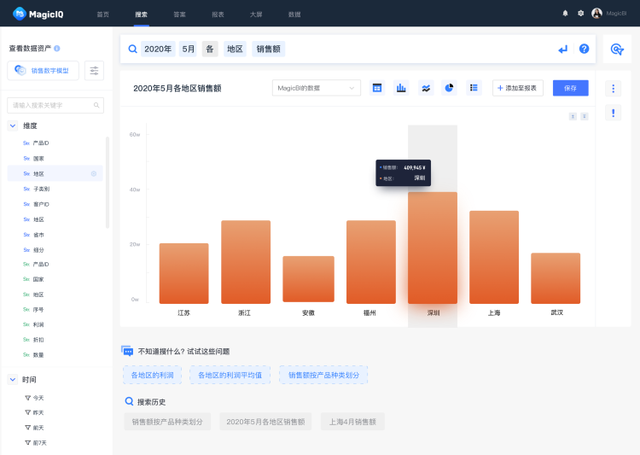This screenshot has width=640, height=455.
Task: Choose the line chart view icon
Action: (426, 88)
